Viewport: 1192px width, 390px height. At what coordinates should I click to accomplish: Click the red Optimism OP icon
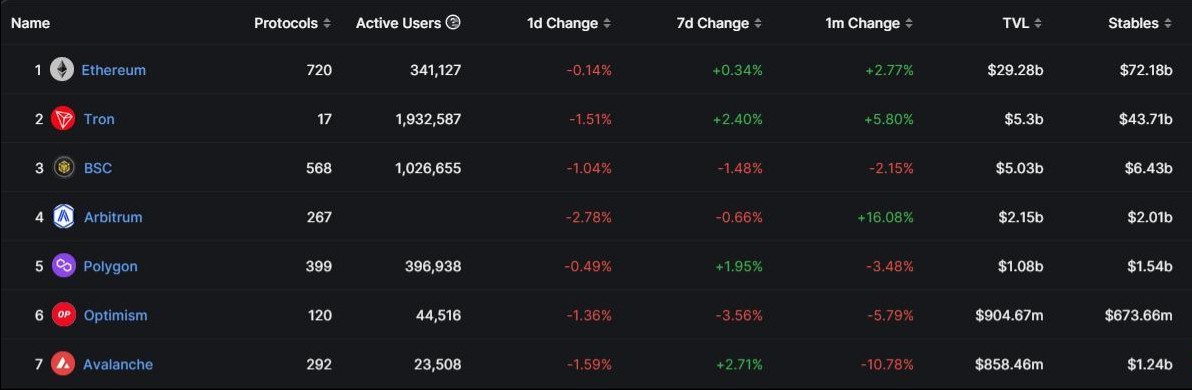click(63, 315)
